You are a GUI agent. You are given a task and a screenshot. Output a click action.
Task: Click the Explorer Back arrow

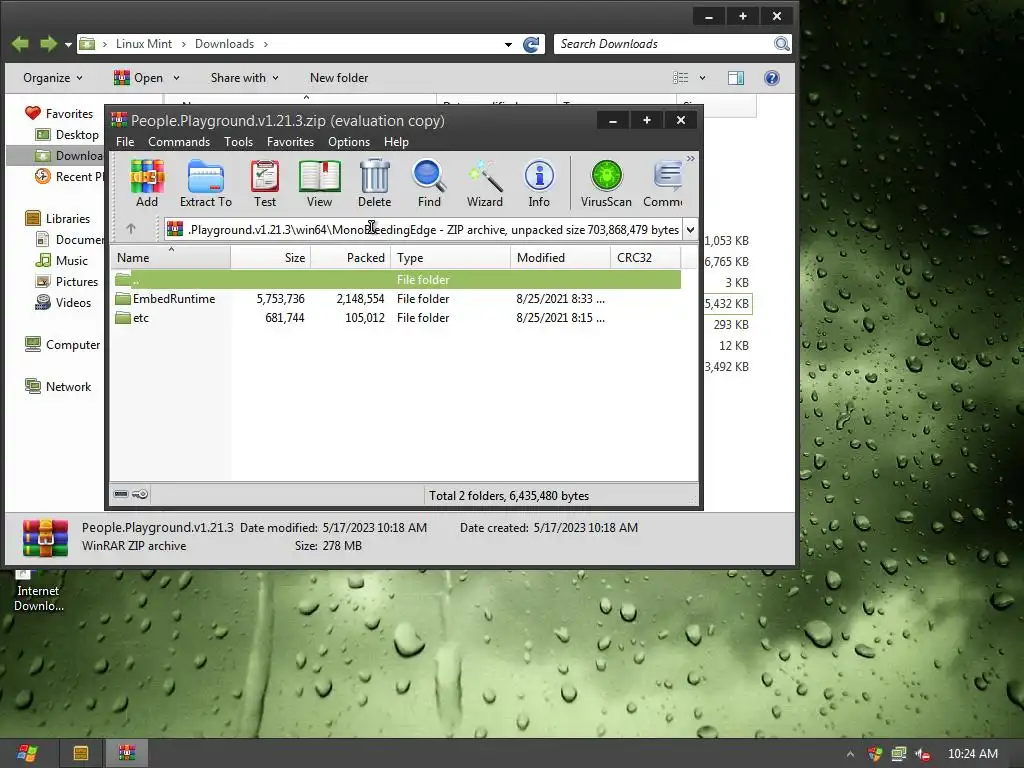(20, 44)
